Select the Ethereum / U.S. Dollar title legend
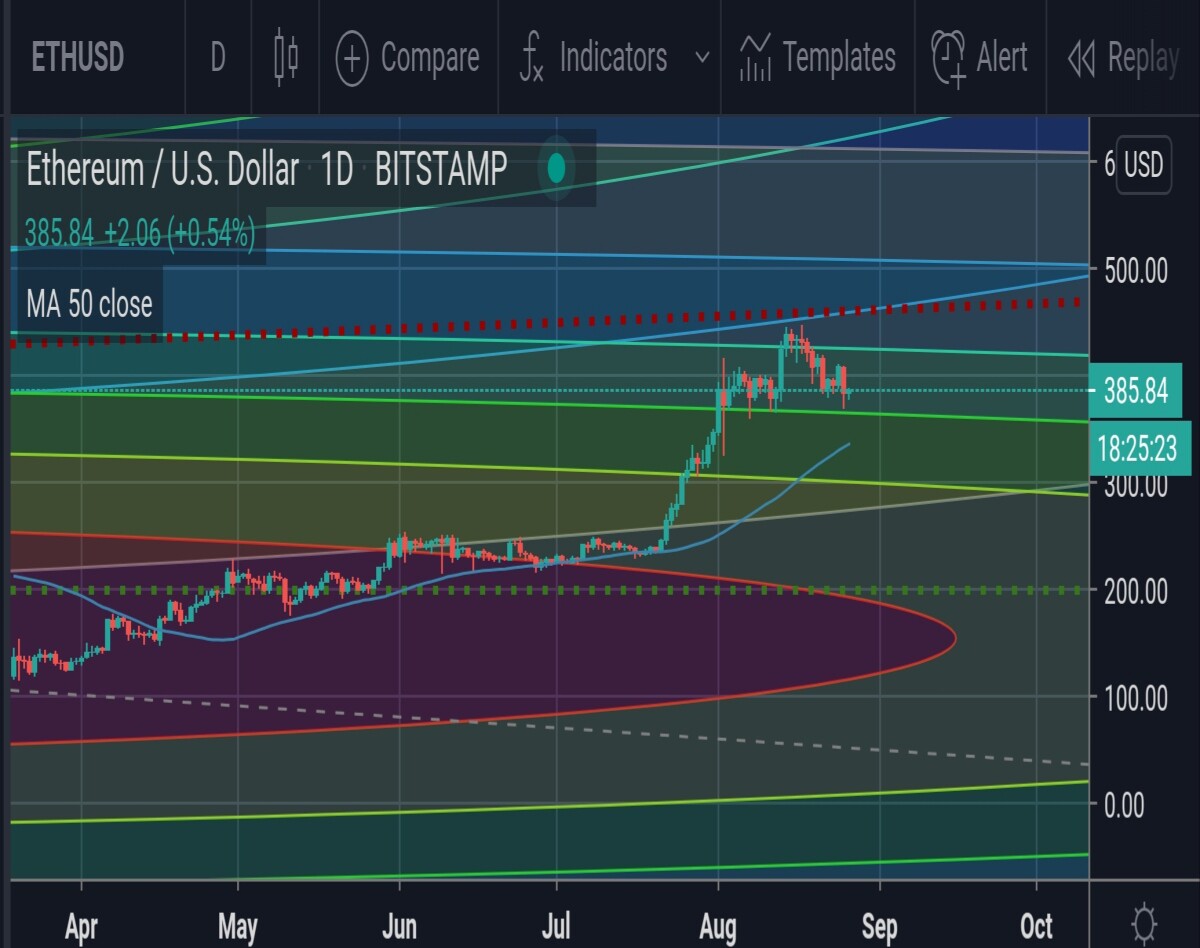Screen dimensions: 1200x948 coord(266,170)
